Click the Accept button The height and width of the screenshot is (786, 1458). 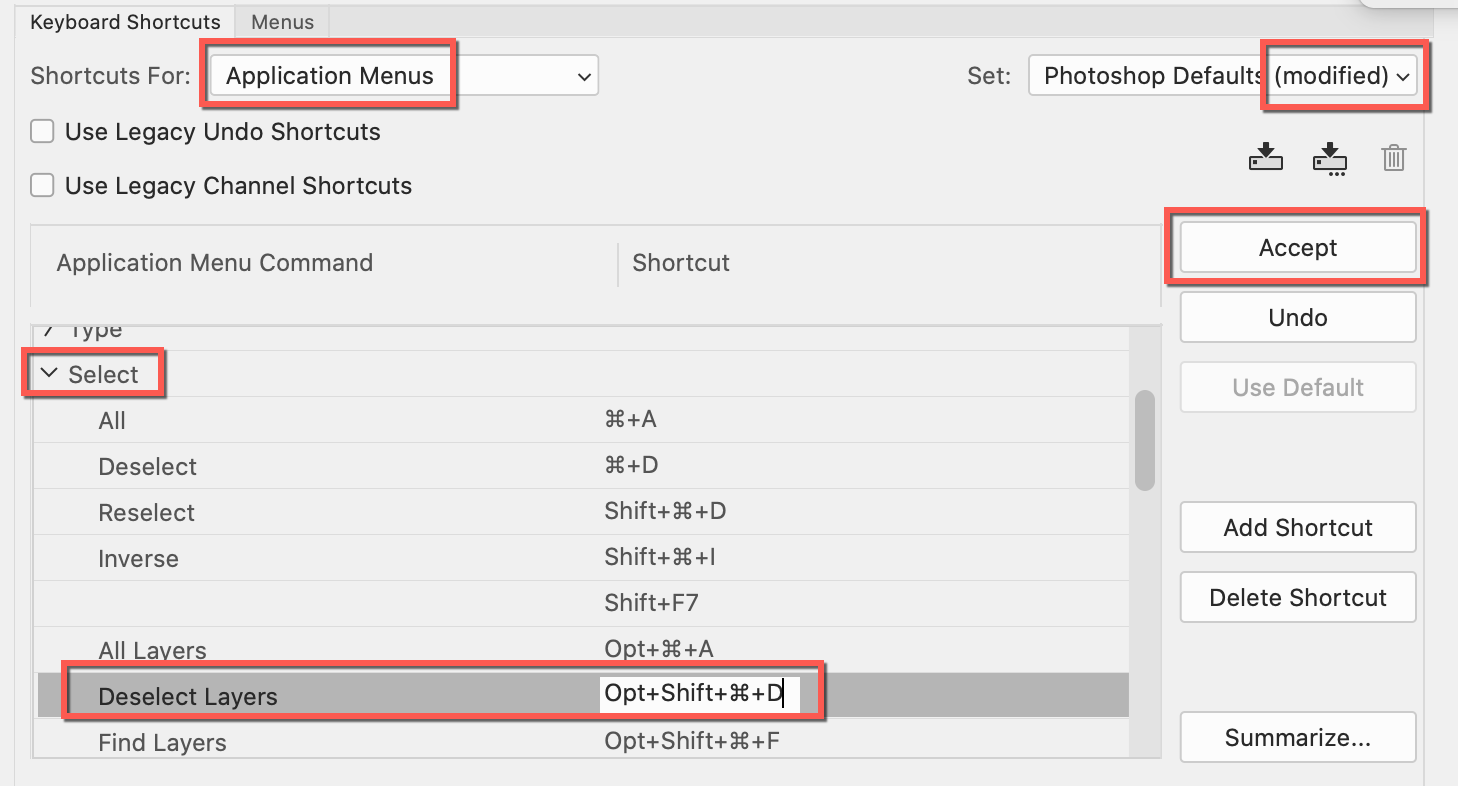pos(1297,247)
